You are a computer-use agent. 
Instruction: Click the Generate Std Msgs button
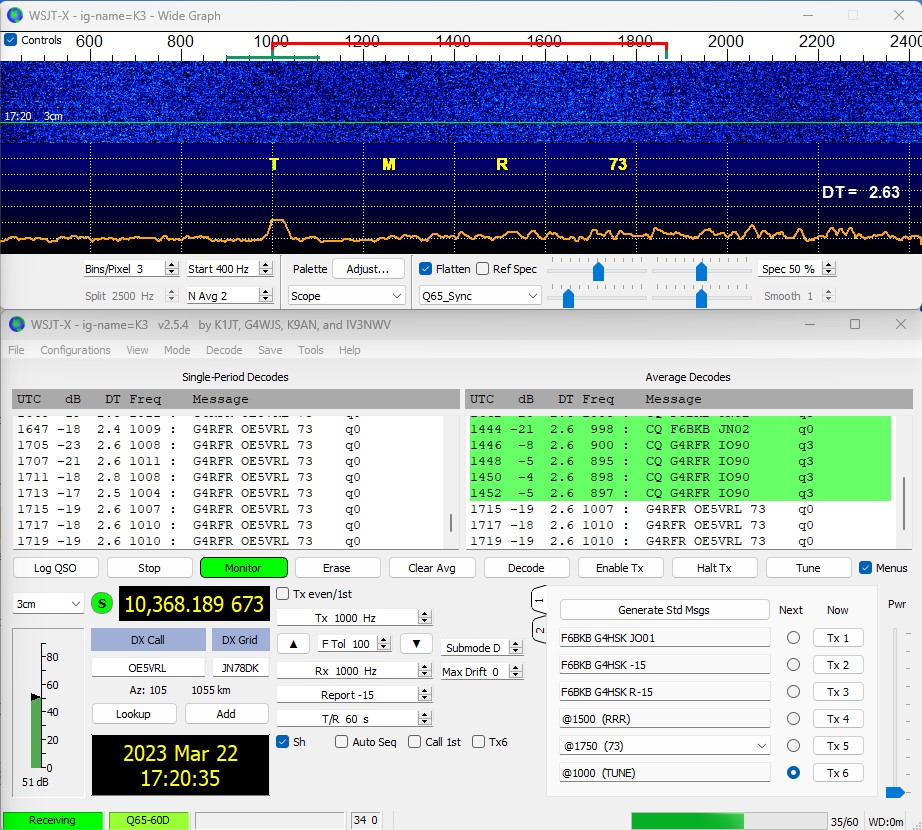click(664, 610)
